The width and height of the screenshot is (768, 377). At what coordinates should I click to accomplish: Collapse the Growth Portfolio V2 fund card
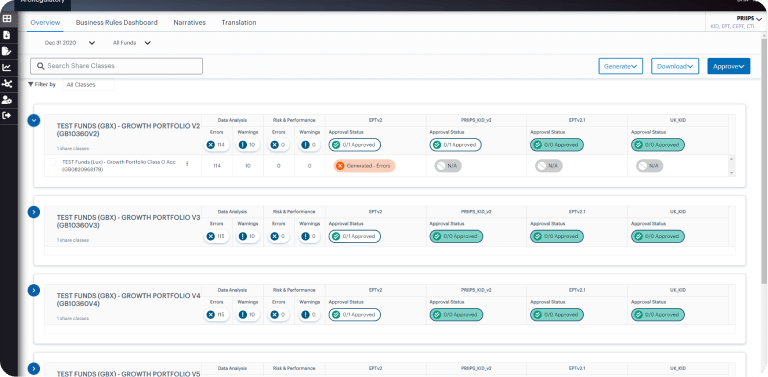pyautogui.click(x=34, y=120)
